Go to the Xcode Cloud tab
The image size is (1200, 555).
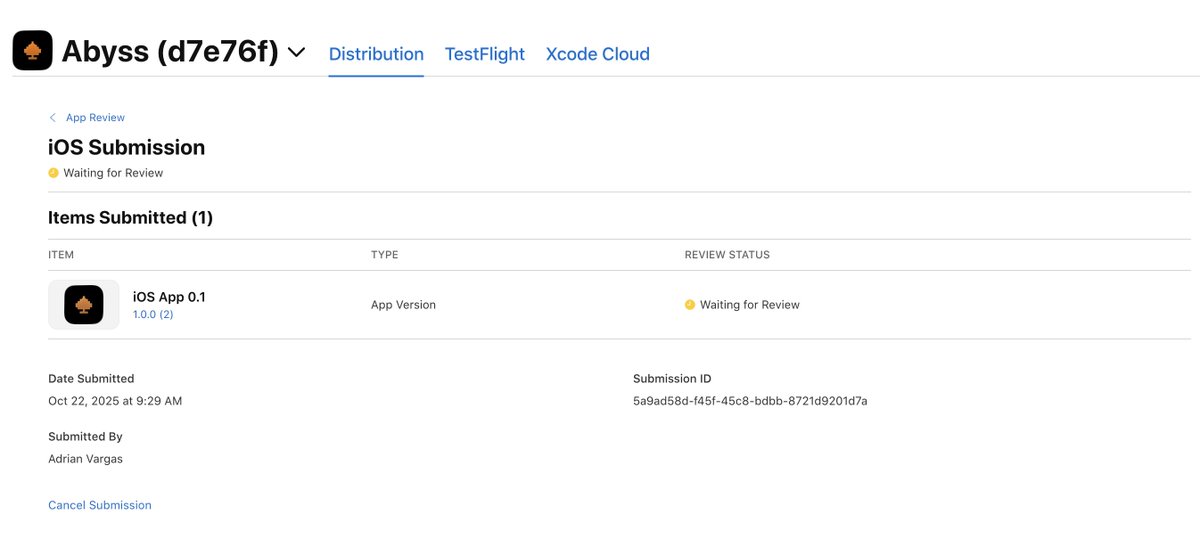coord(598,54)
